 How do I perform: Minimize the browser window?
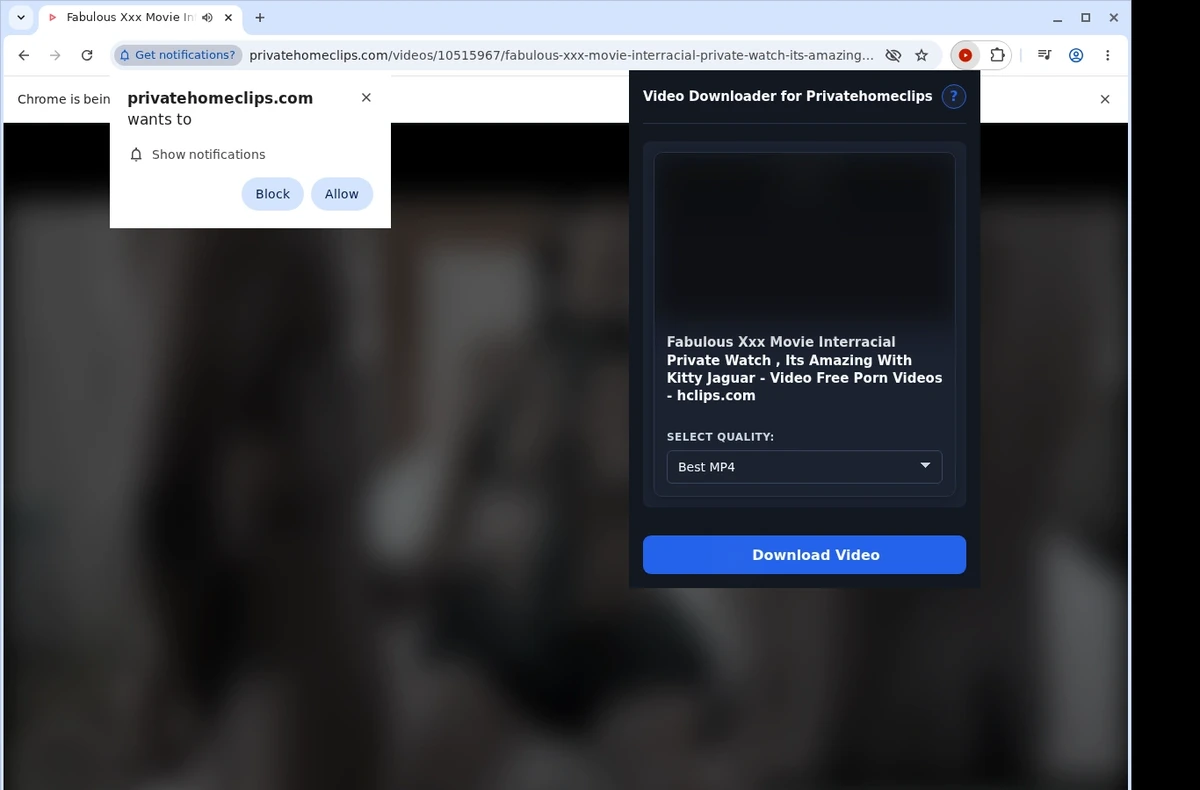[x=1058, y=17]
